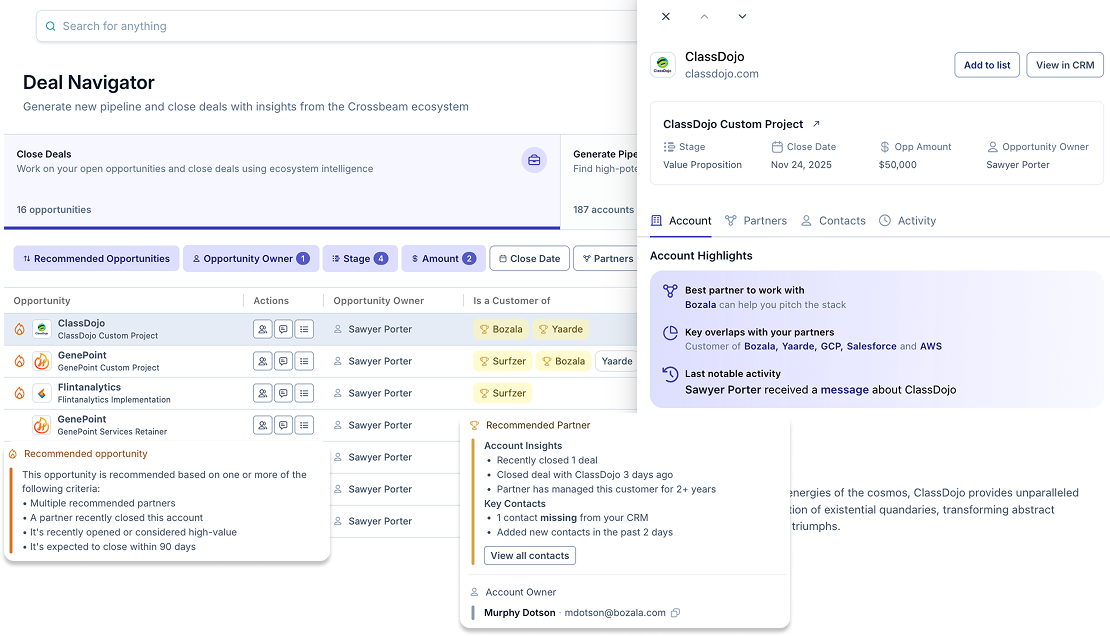
Task: Click GenePoint Custom Project message action icon
Action: click(283, 361)
